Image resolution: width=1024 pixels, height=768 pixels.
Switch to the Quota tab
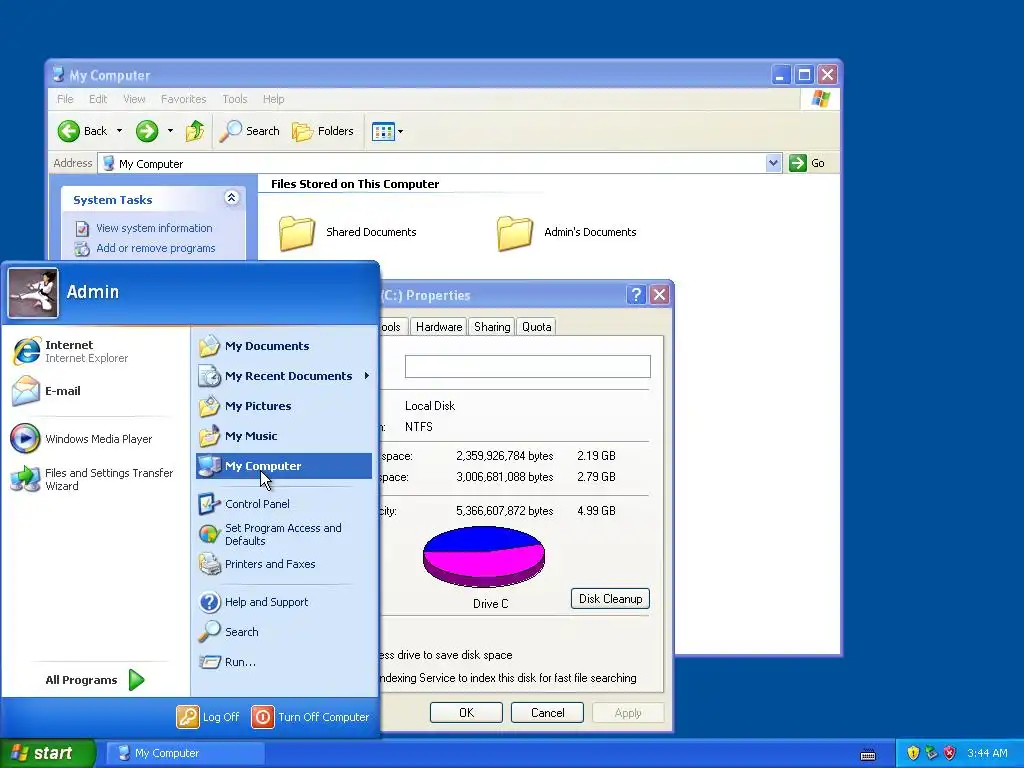(537, 327)
